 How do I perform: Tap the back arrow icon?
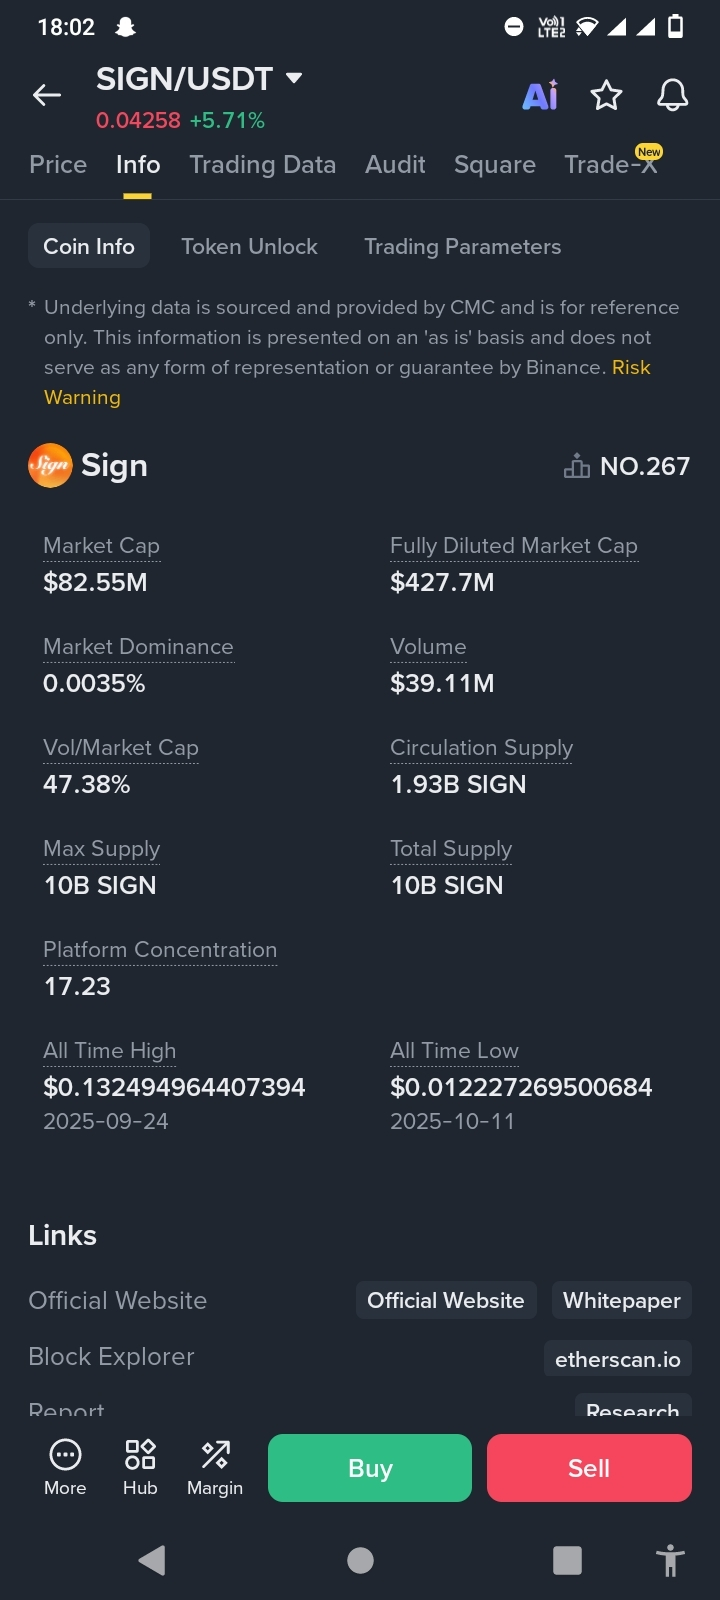(47, 95)
